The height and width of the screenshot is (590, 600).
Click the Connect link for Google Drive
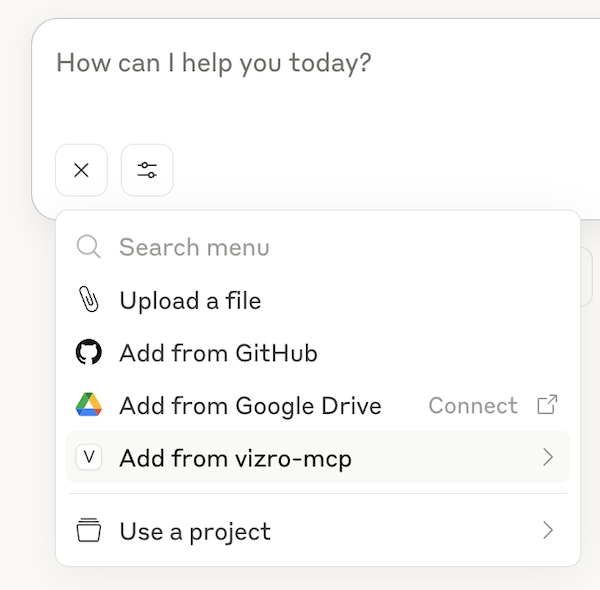tap(473, 405)
